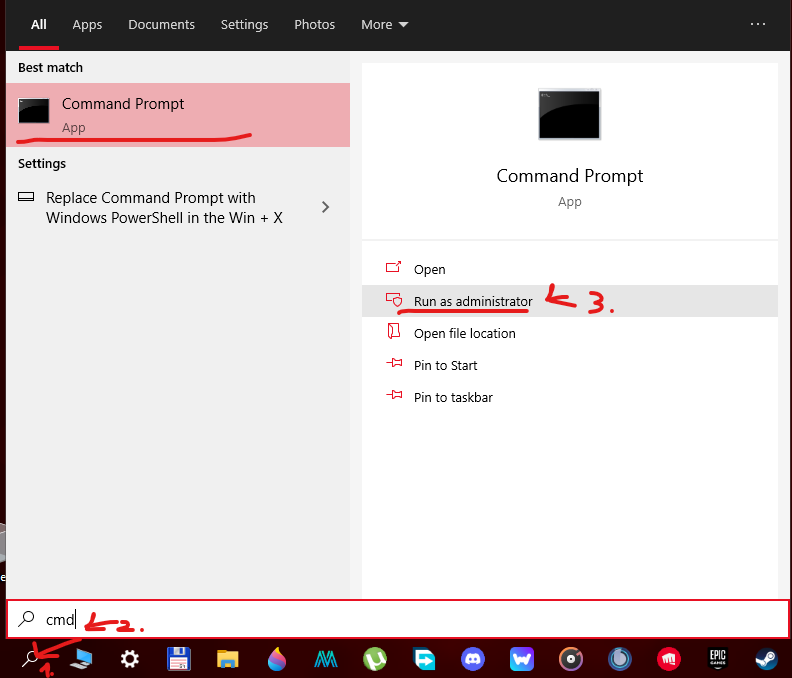Launch the red Riot Games client icon
Screen dimensions: 792x678
pyautogui.click(x=669, y=659)
